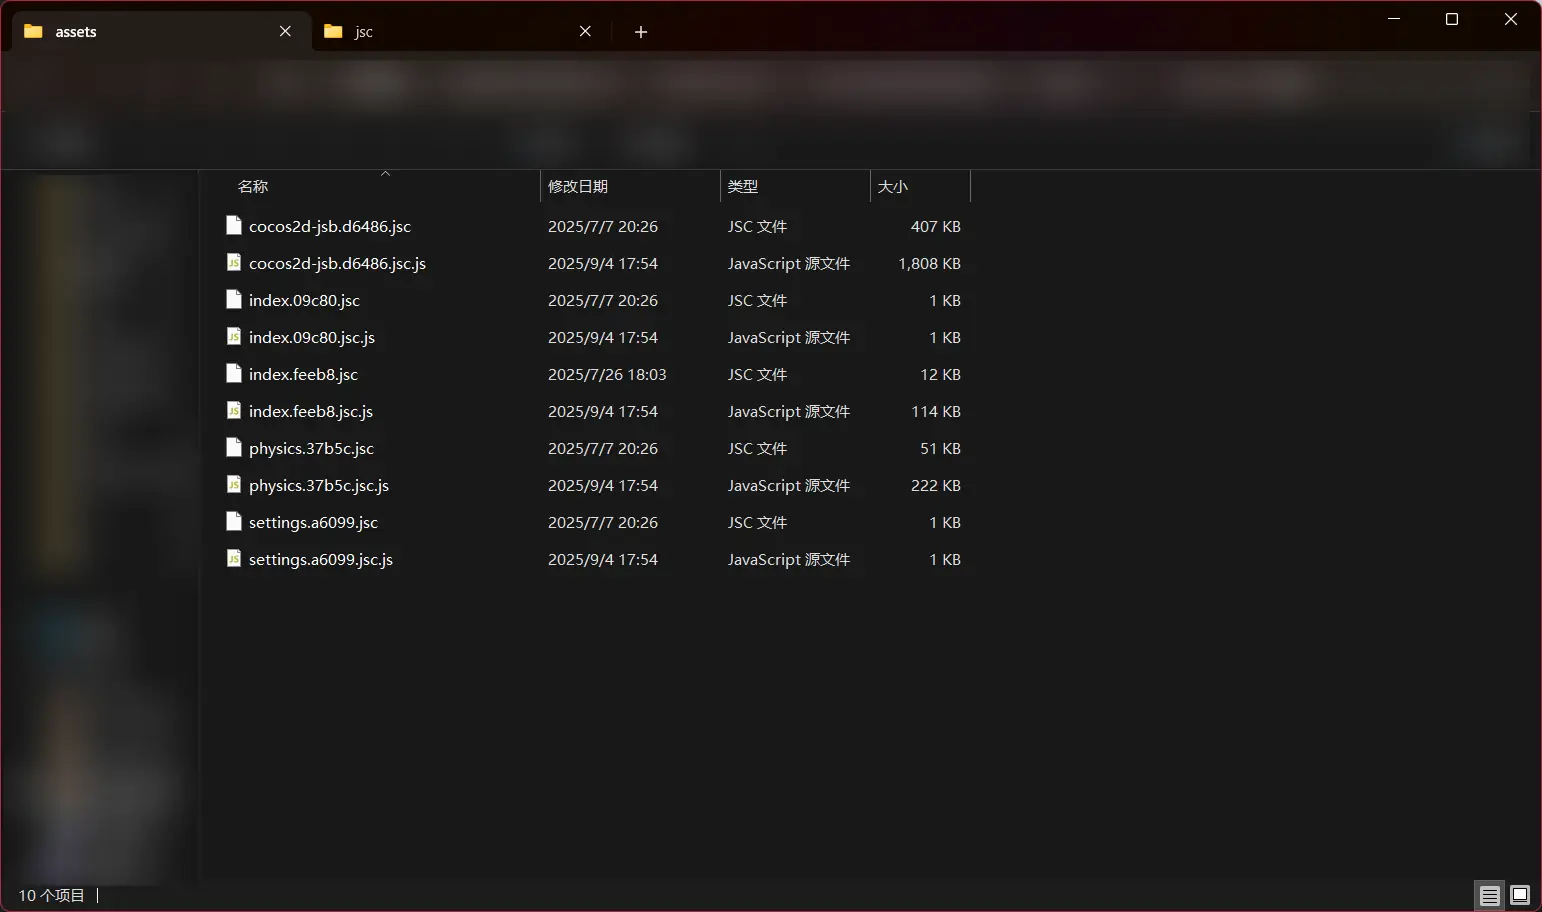Click the cocos2d-jsb.d6486.jsc file icon
Screen dimensions: 1542x912
(x=234, y=226)
